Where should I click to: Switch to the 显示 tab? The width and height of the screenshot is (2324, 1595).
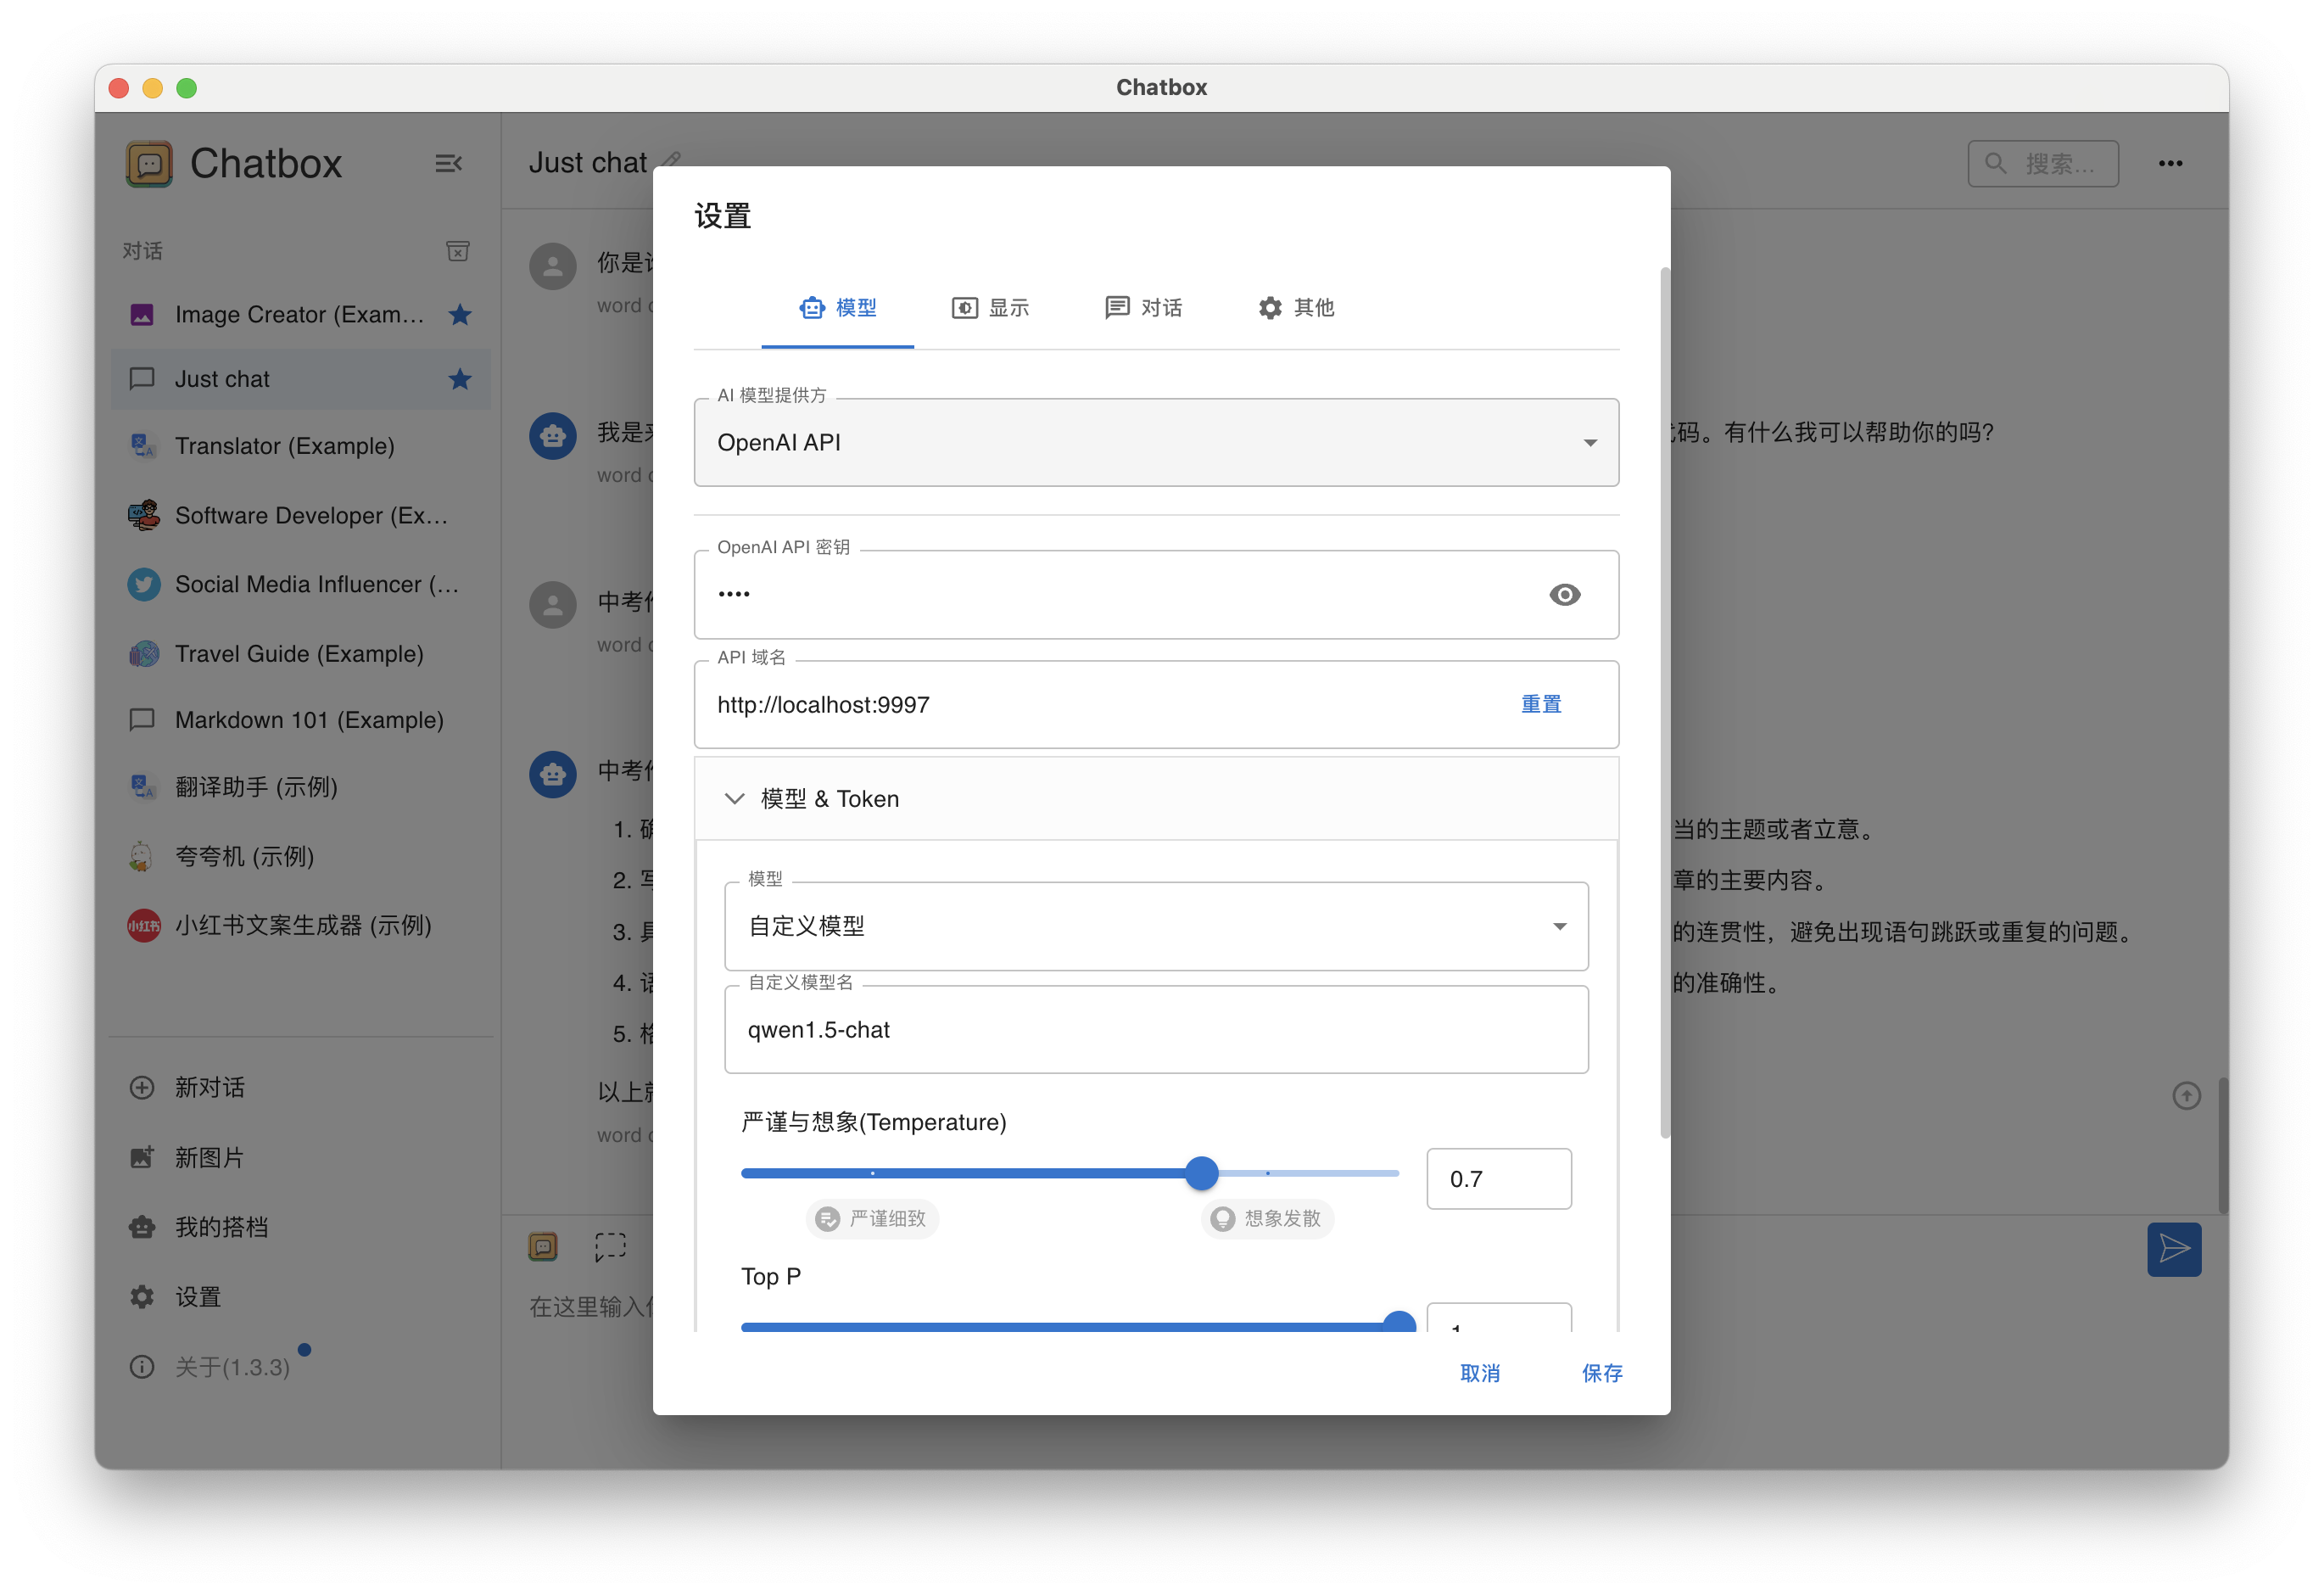coord(990,308)
